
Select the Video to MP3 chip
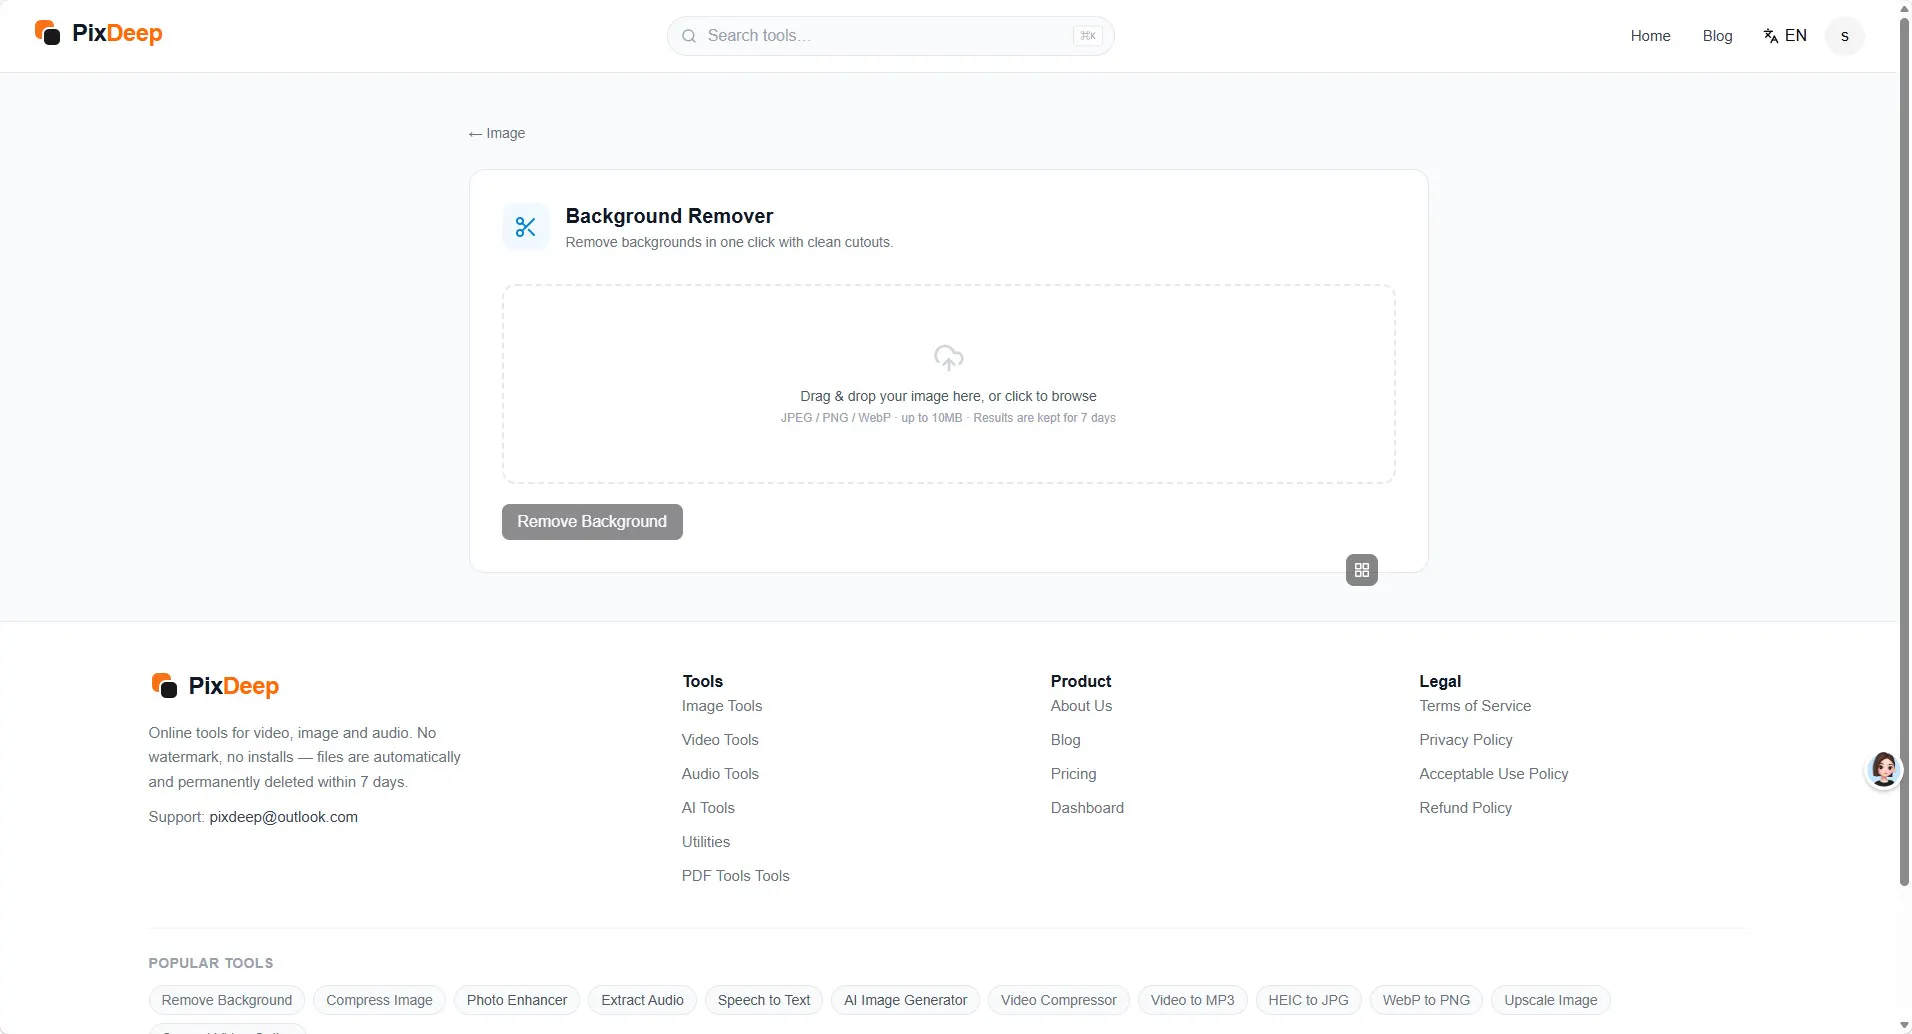tap(1192, 1000)
